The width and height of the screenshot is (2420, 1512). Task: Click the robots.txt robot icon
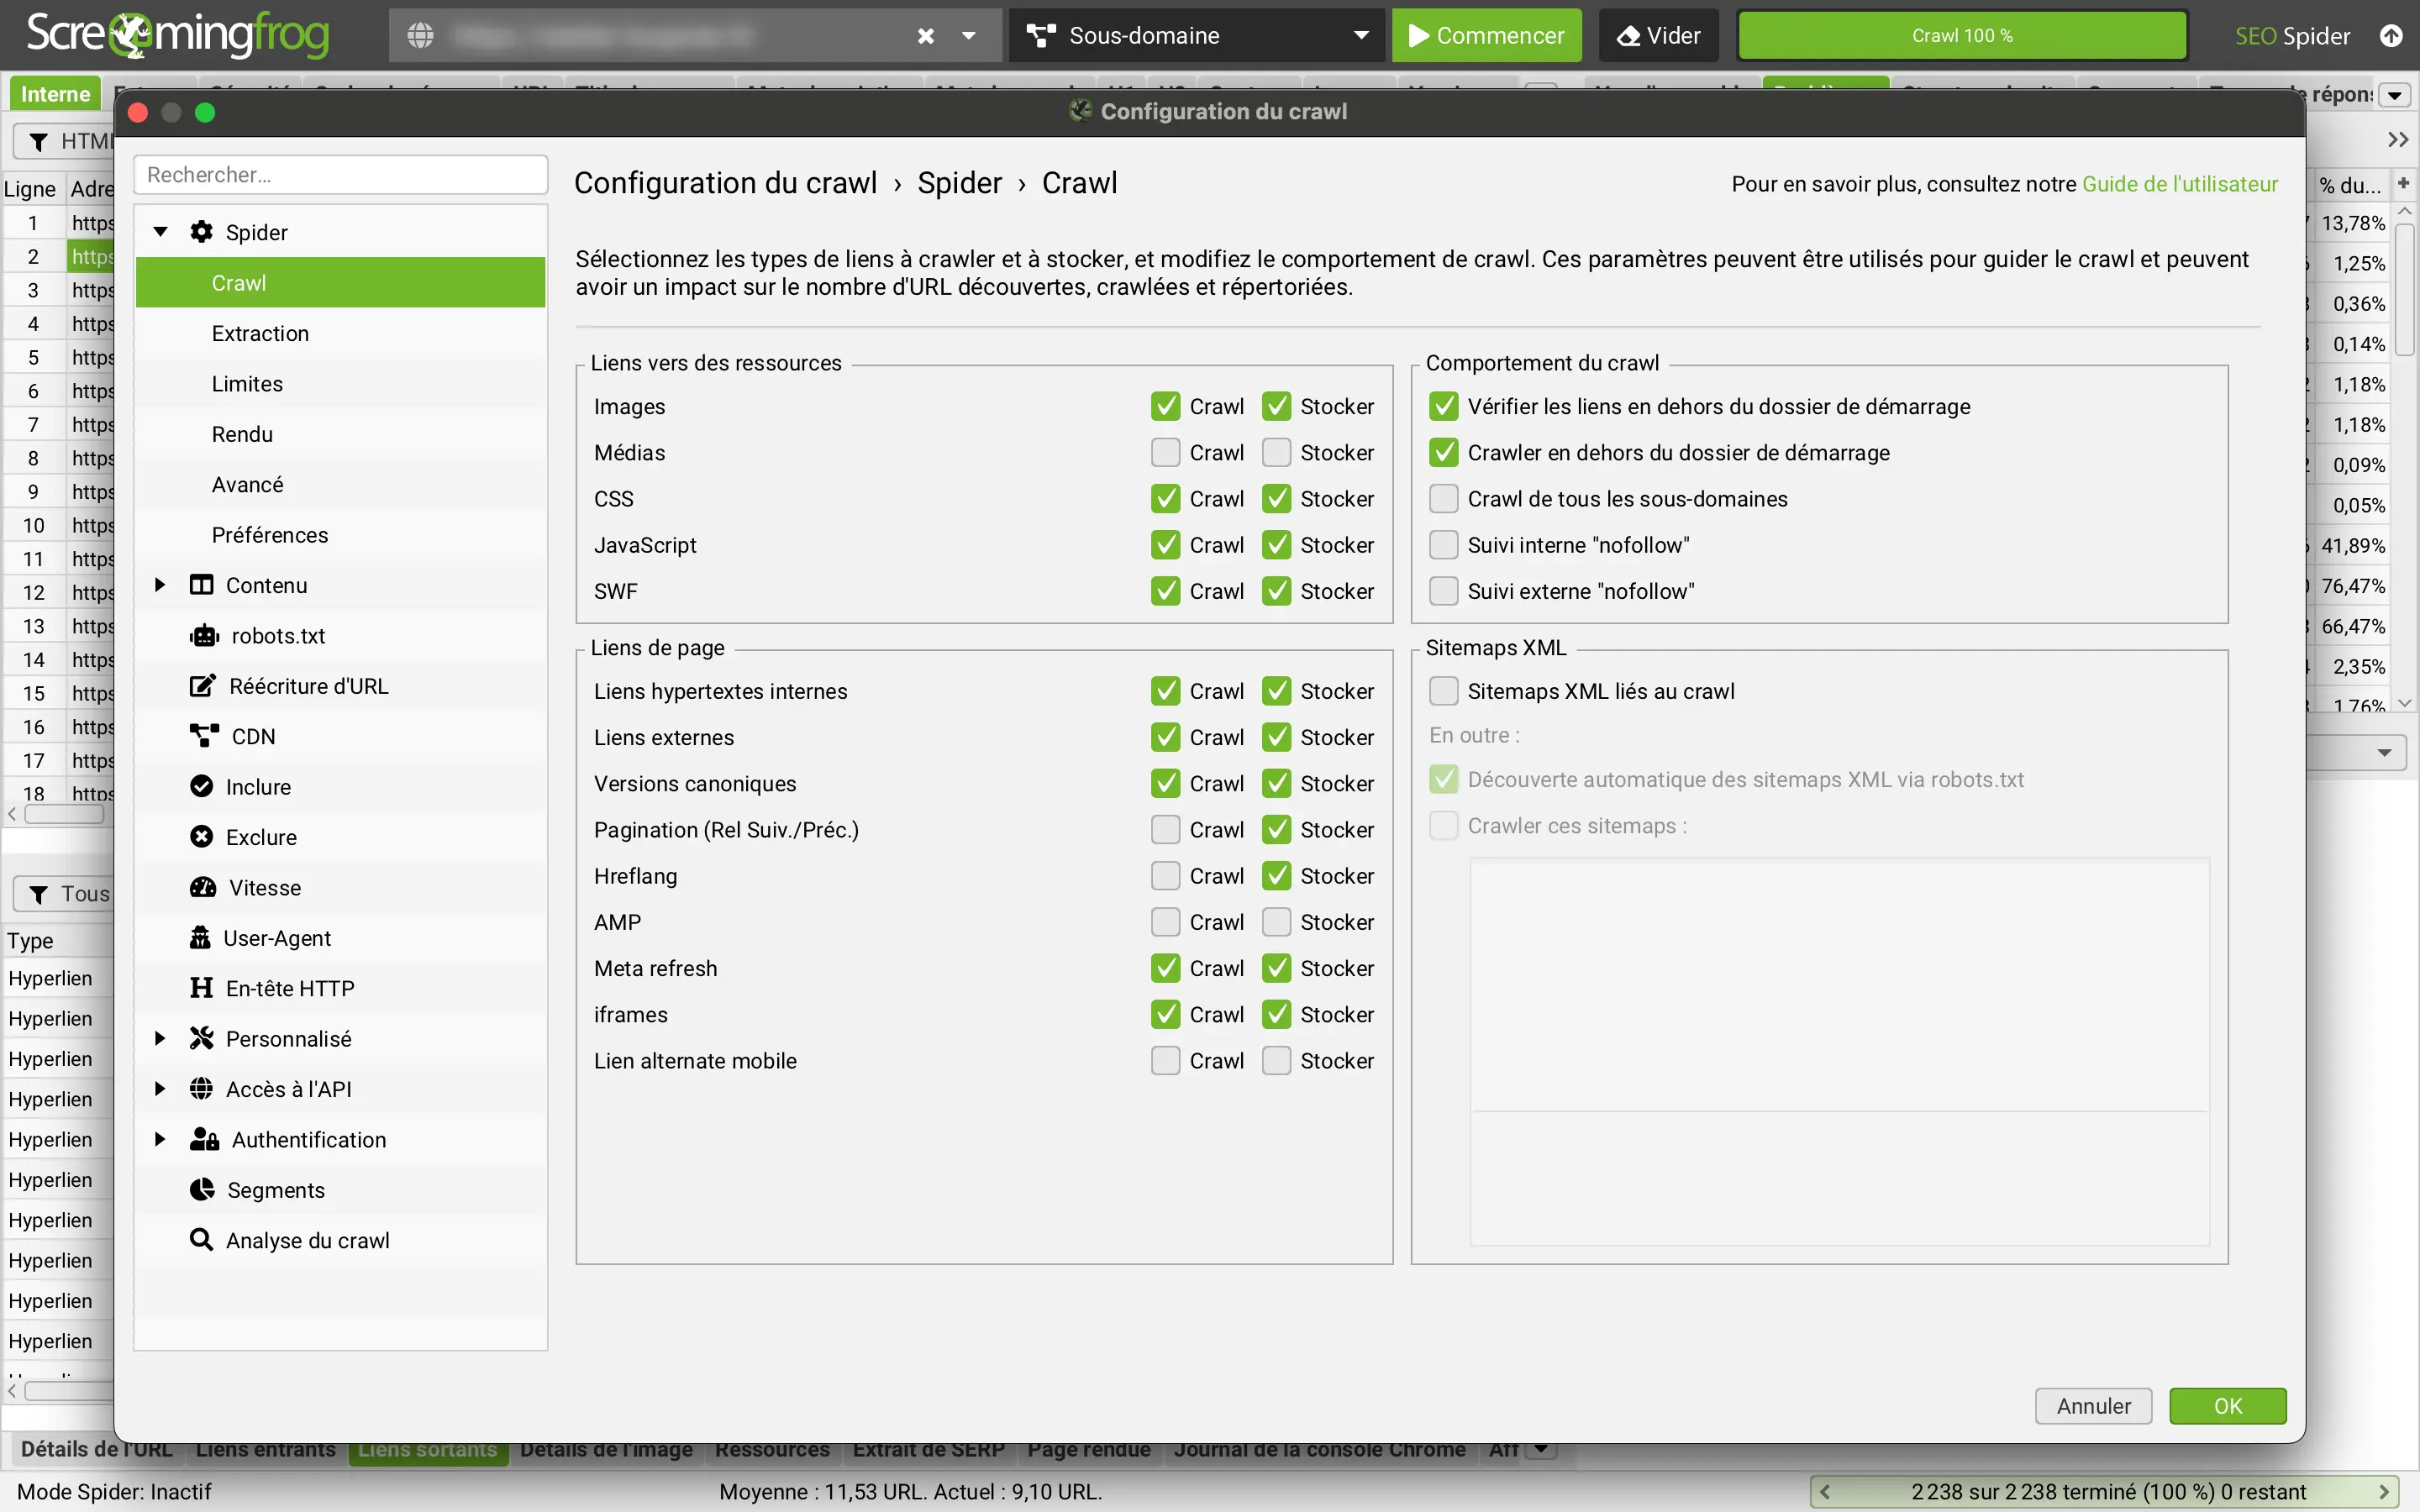[204, 636]
